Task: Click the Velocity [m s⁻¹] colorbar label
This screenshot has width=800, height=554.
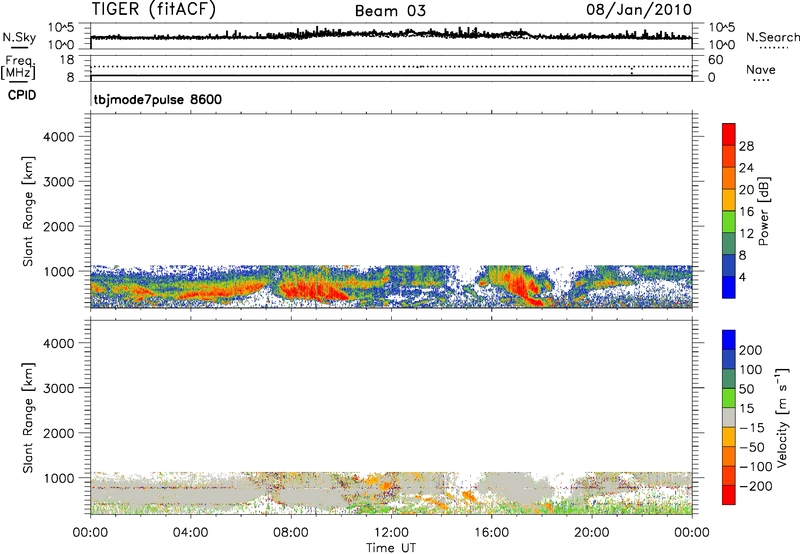Action: (x=782, y=417)
